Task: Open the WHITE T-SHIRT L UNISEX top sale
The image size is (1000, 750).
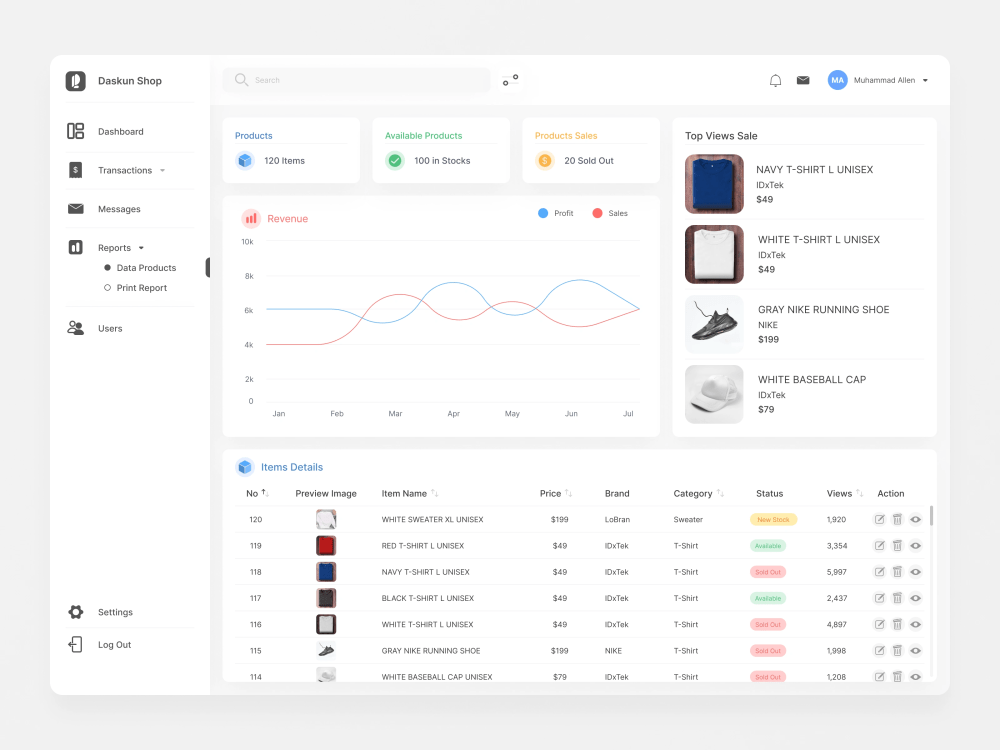Action: click(x=804, y=254)
